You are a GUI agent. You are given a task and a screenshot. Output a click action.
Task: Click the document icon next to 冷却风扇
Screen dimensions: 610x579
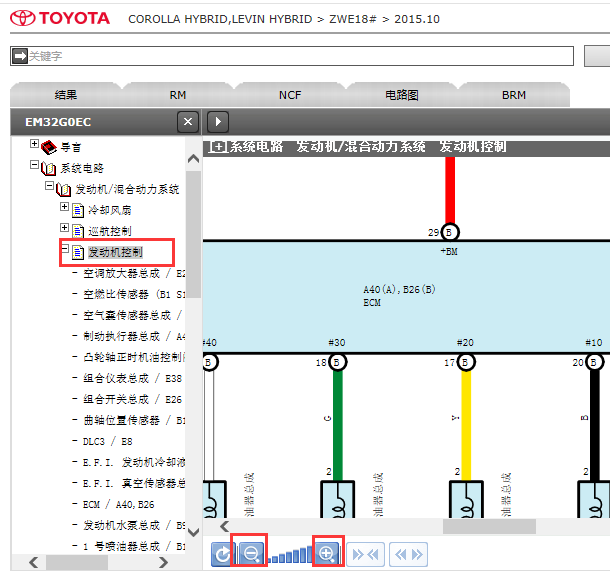click(x=78, y=211)
